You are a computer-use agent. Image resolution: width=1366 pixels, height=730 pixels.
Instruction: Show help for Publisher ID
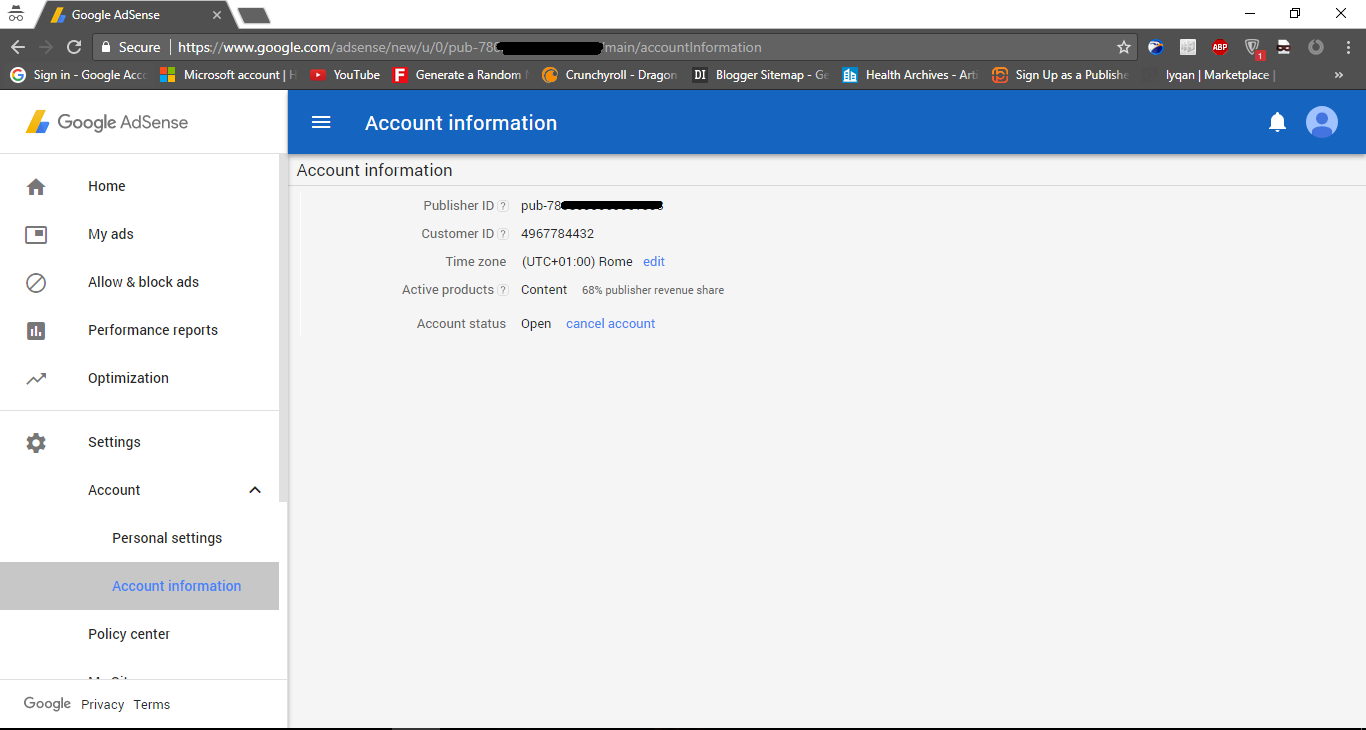(x=503, y=206)
